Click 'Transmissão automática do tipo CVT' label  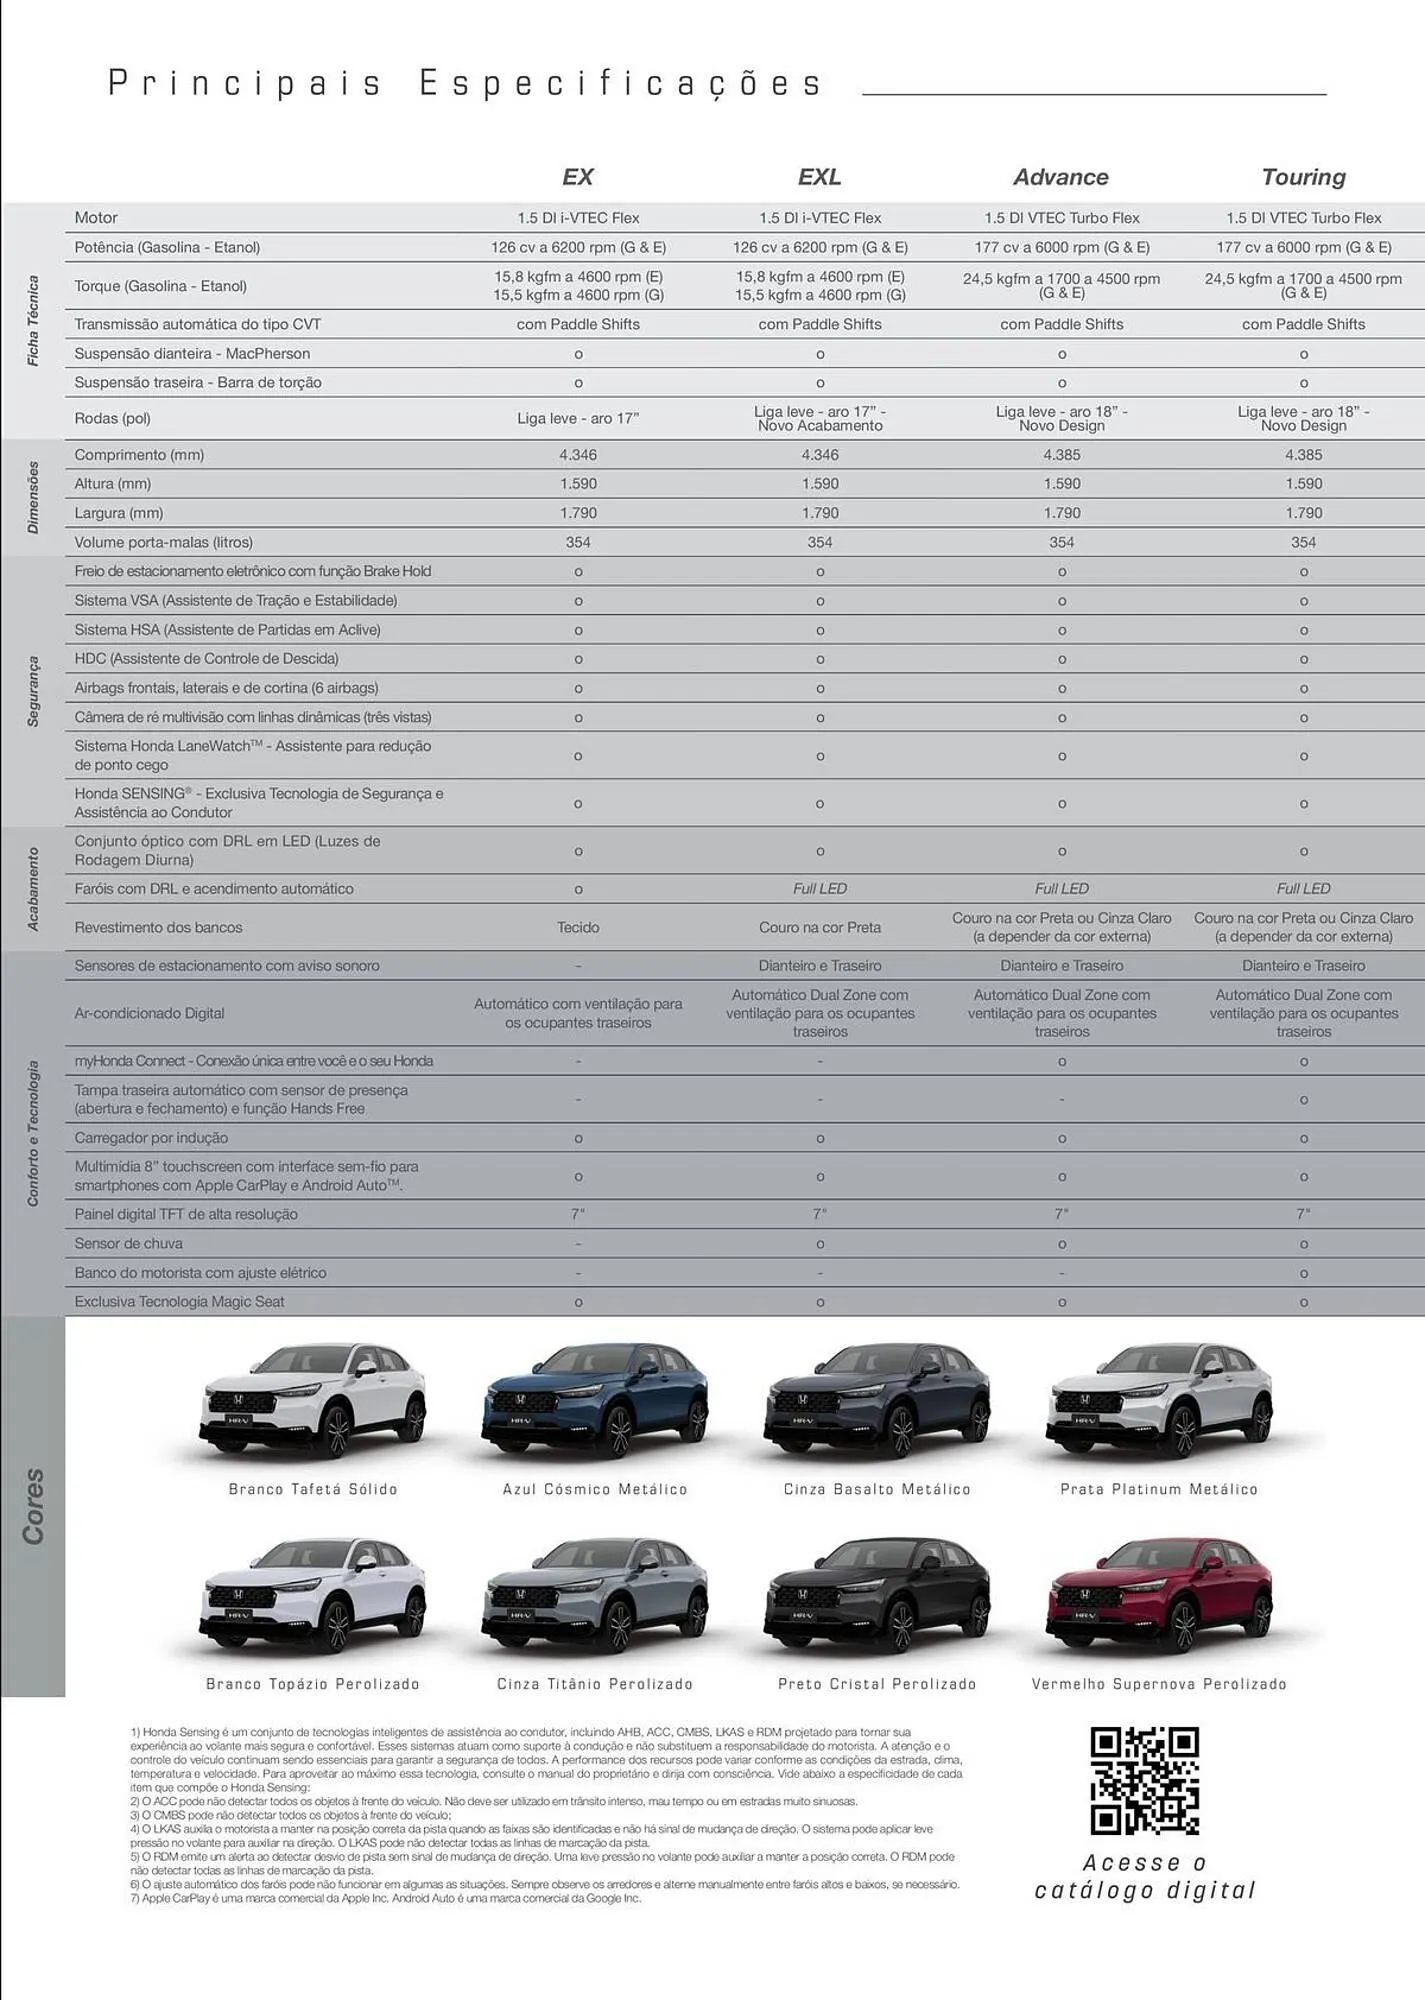click(x=198, y=324)
